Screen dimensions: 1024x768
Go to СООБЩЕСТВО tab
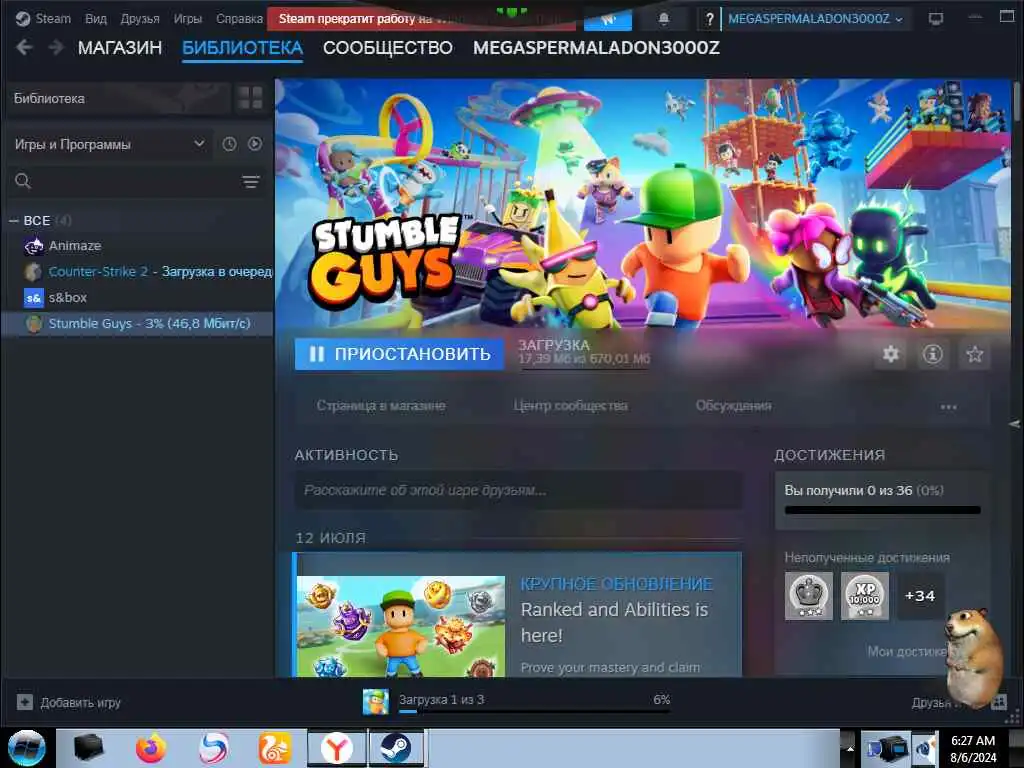[x=387, y=48]
